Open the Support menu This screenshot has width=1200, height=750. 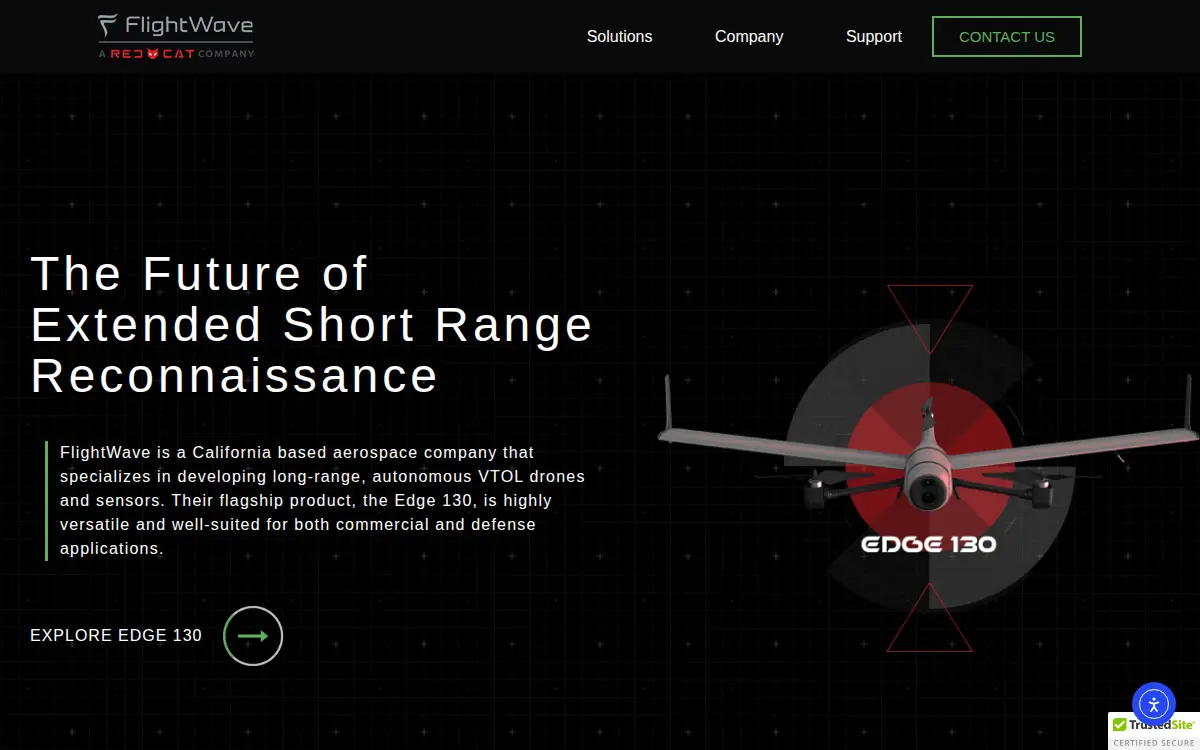click(874, 37)
